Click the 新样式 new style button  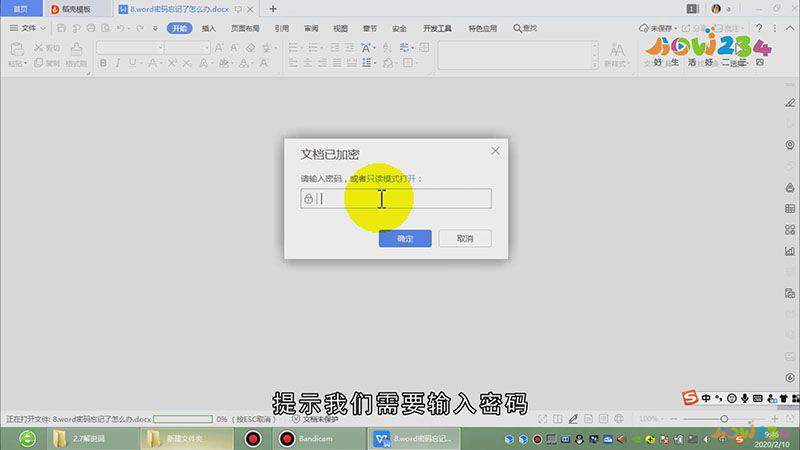[617, 55]
